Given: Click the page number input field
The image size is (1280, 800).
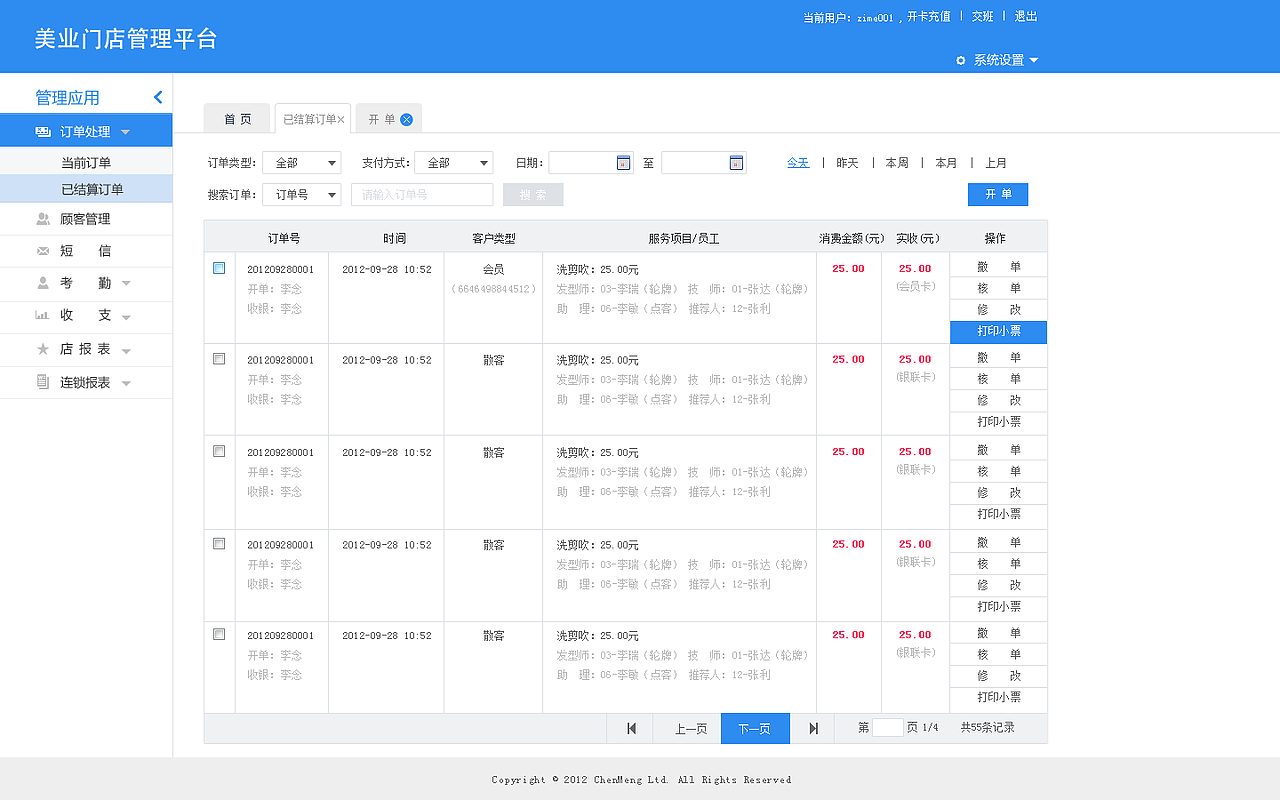Looking at the screenshot, I should 888,728.
